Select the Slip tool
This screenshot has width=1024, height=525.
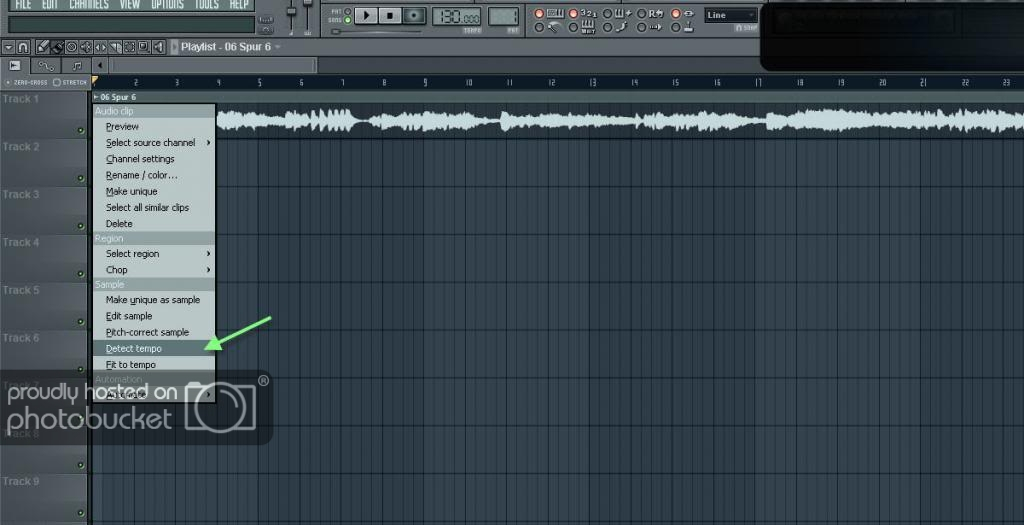101,47
